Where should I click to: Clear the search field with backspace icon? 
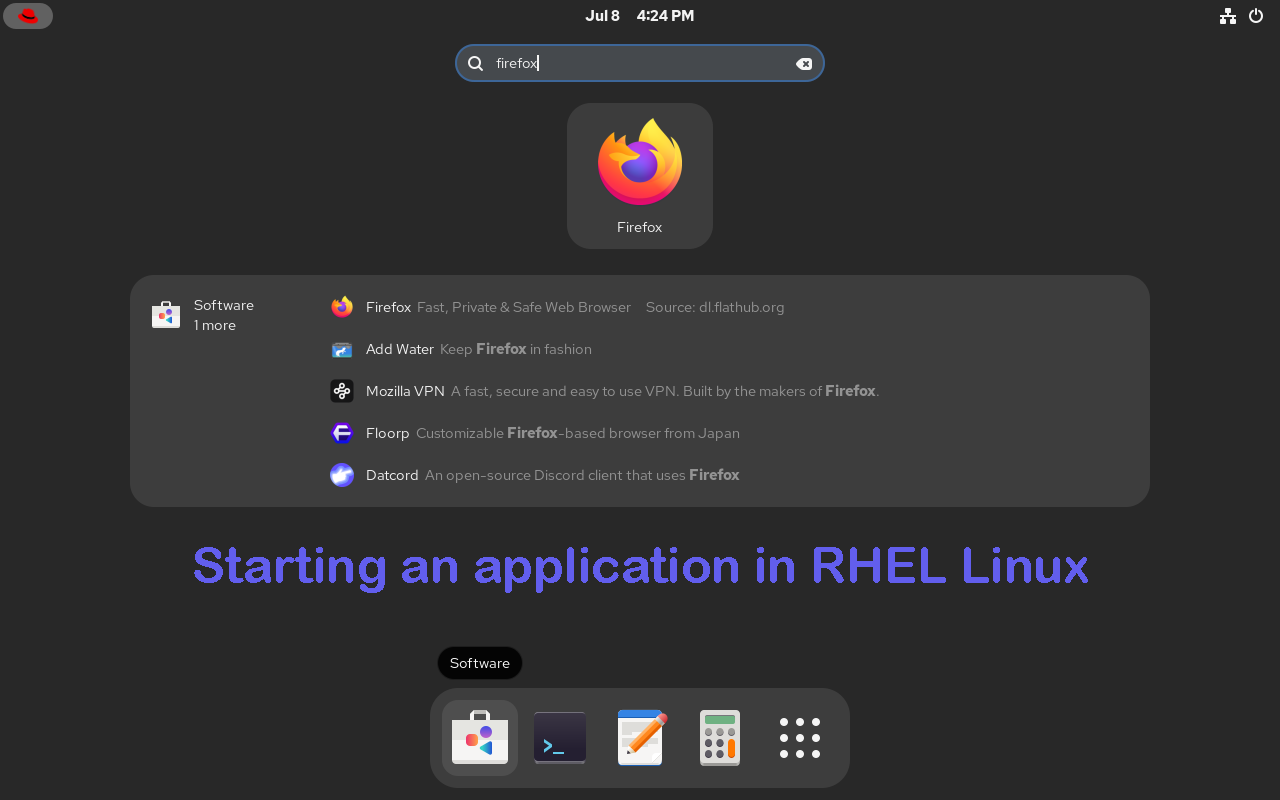(804, 63)
